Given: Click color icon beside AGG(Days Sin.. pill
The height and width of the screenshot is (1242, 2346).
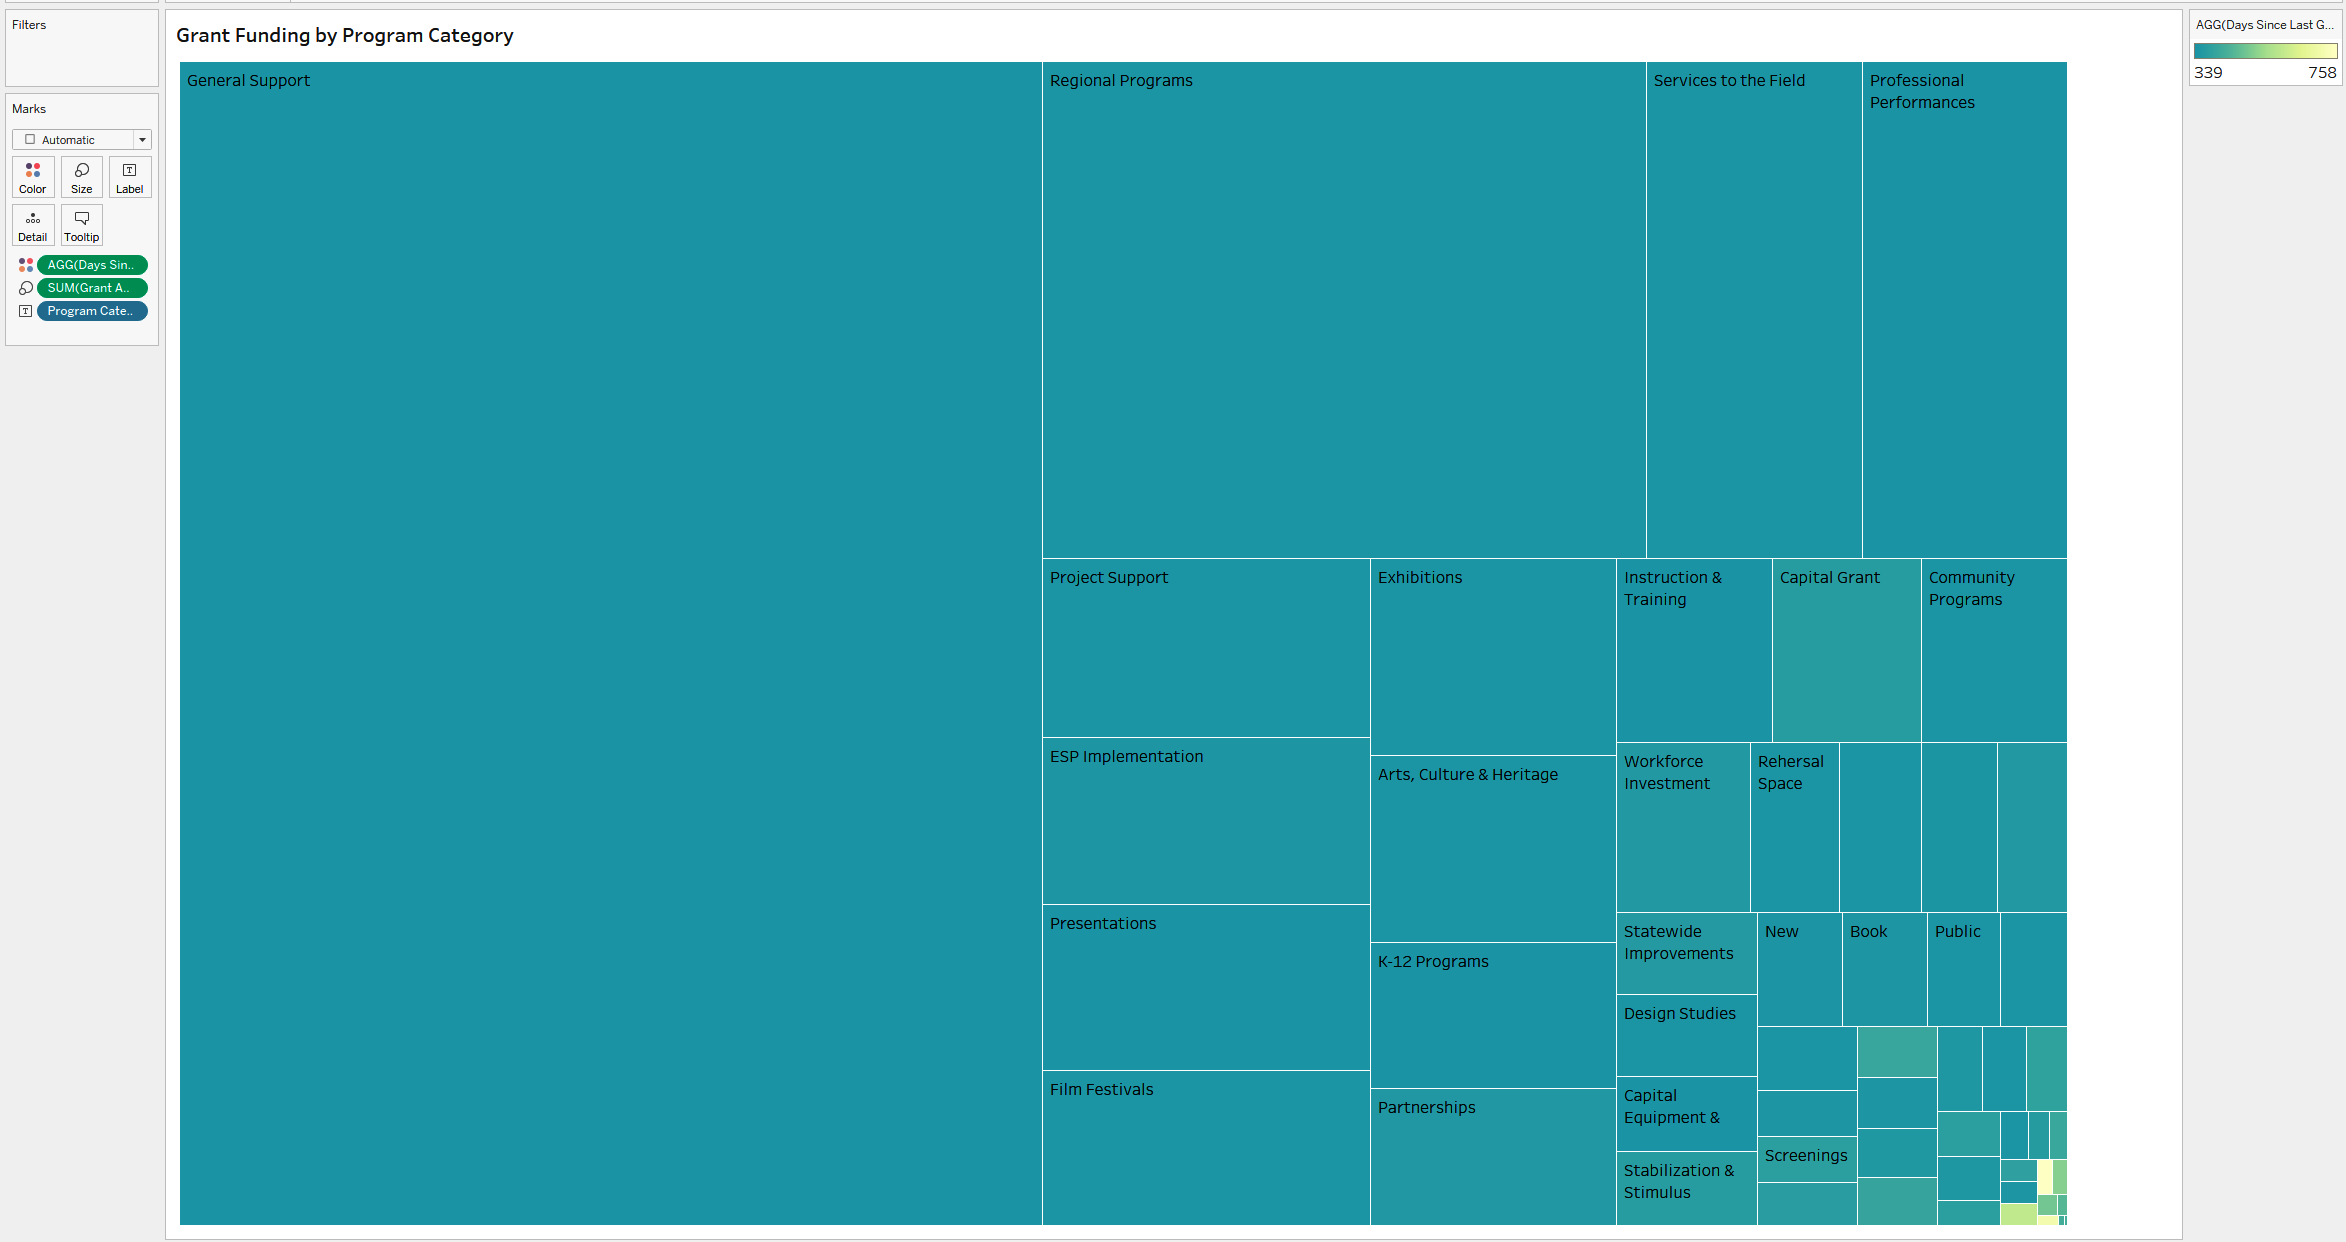Looking at the screenshot, I should tap(26, 265).
